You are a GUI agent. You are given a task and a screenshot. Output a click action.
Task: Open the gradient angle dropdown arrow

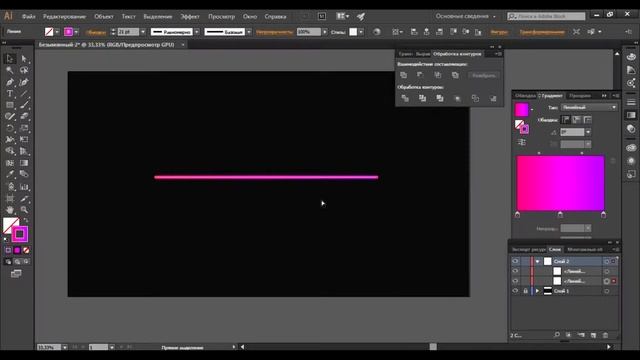pos(588,132)
